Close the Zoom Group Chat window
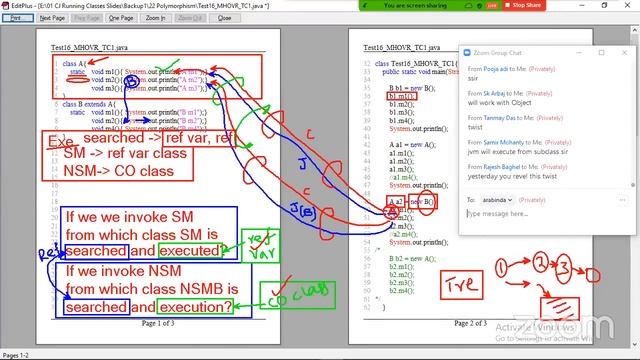640x360 pixels. 624,53
